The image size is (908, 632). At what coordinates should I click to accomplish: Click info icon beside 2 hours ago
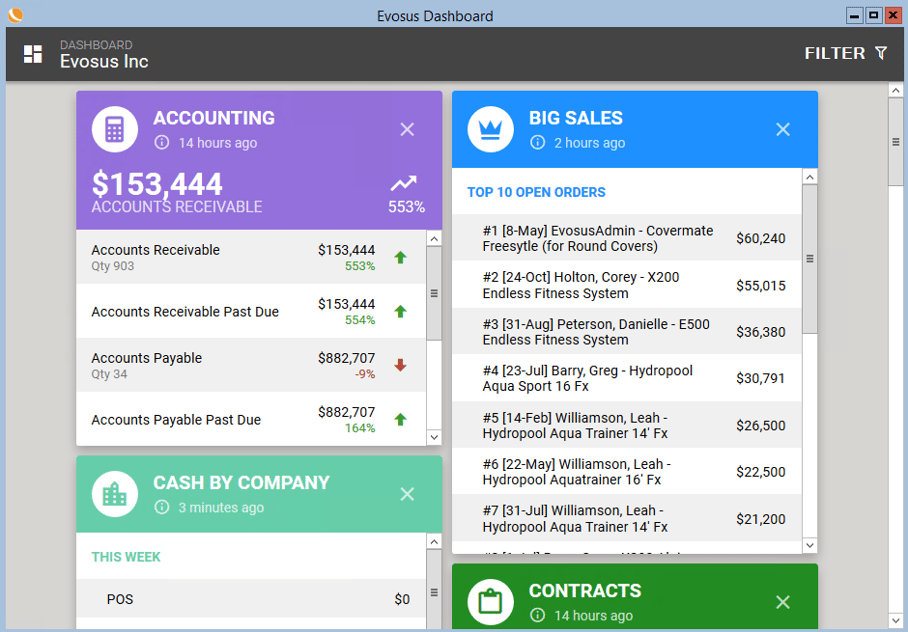537,143
